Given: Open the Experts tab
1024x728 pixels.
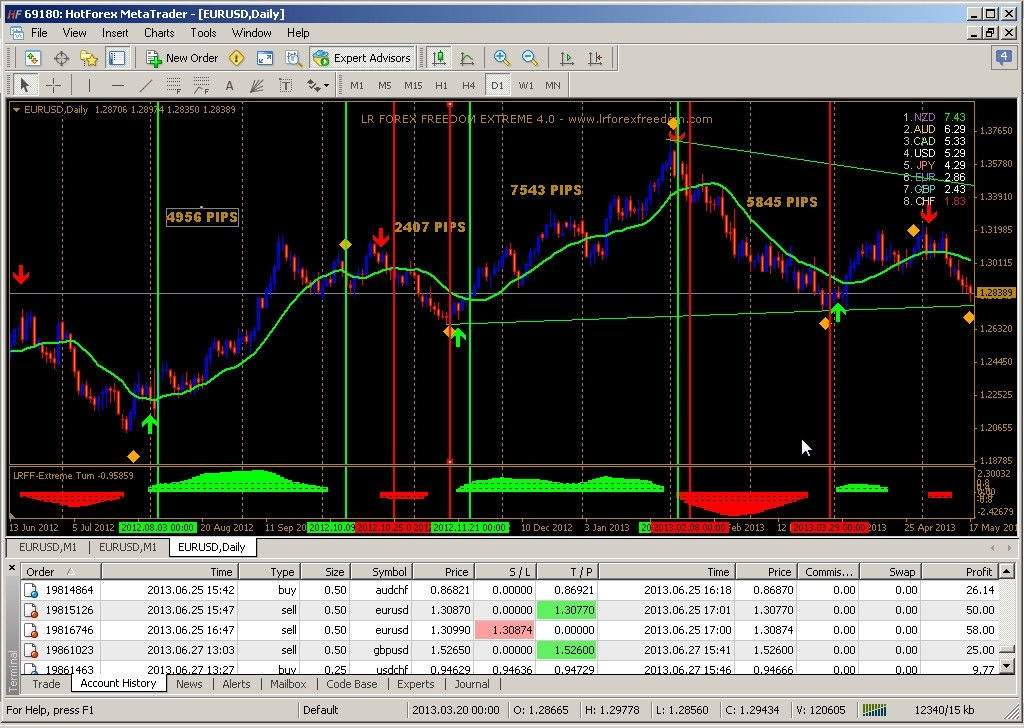Looking at the screenshot, I should (x=415, y=684).
